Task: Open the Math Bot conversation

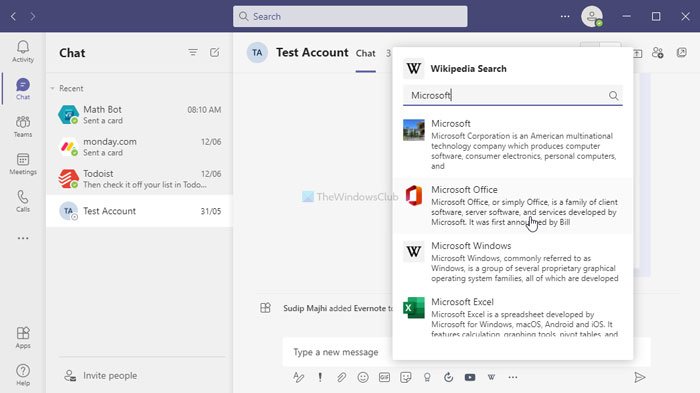Action: (x=139, y=115)
